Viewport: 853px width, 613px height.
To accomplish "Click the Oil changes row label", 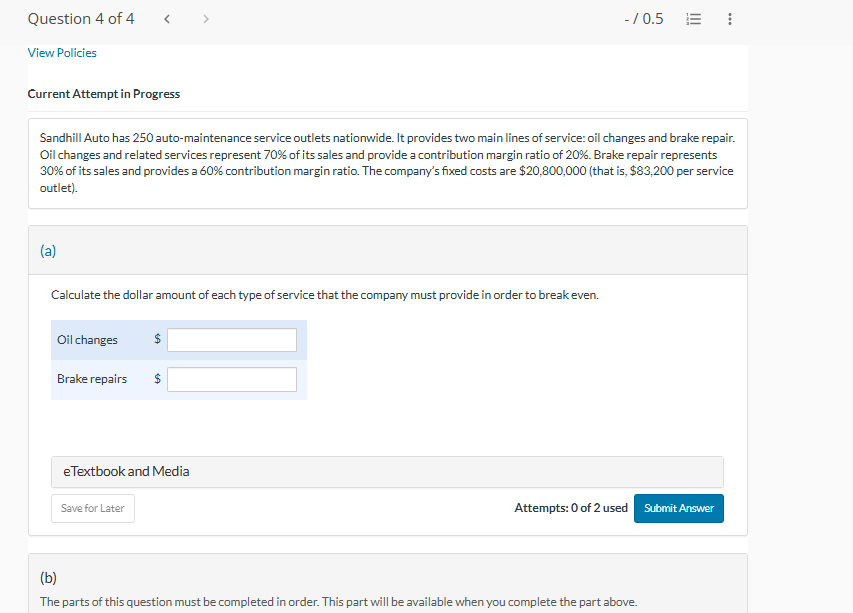I will 88,340.
